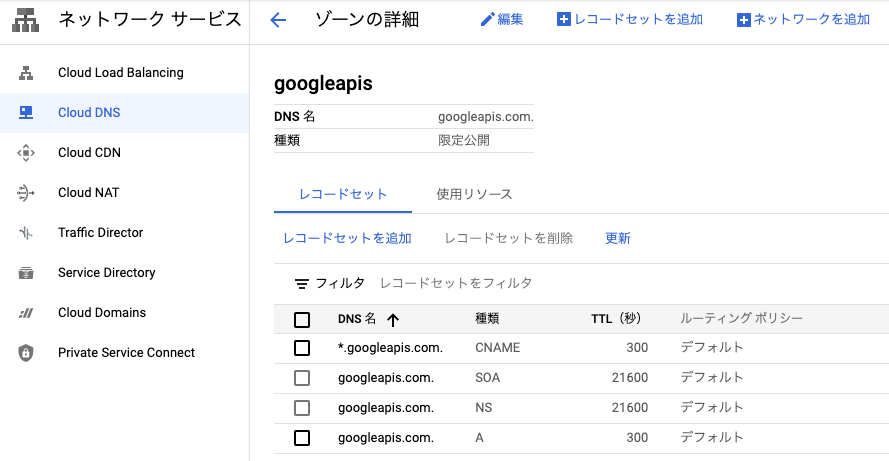Click the ネットワーク サービス header title
Image resolution: width=889 pixels, height=461 pixels.
[x=150, y=19]
